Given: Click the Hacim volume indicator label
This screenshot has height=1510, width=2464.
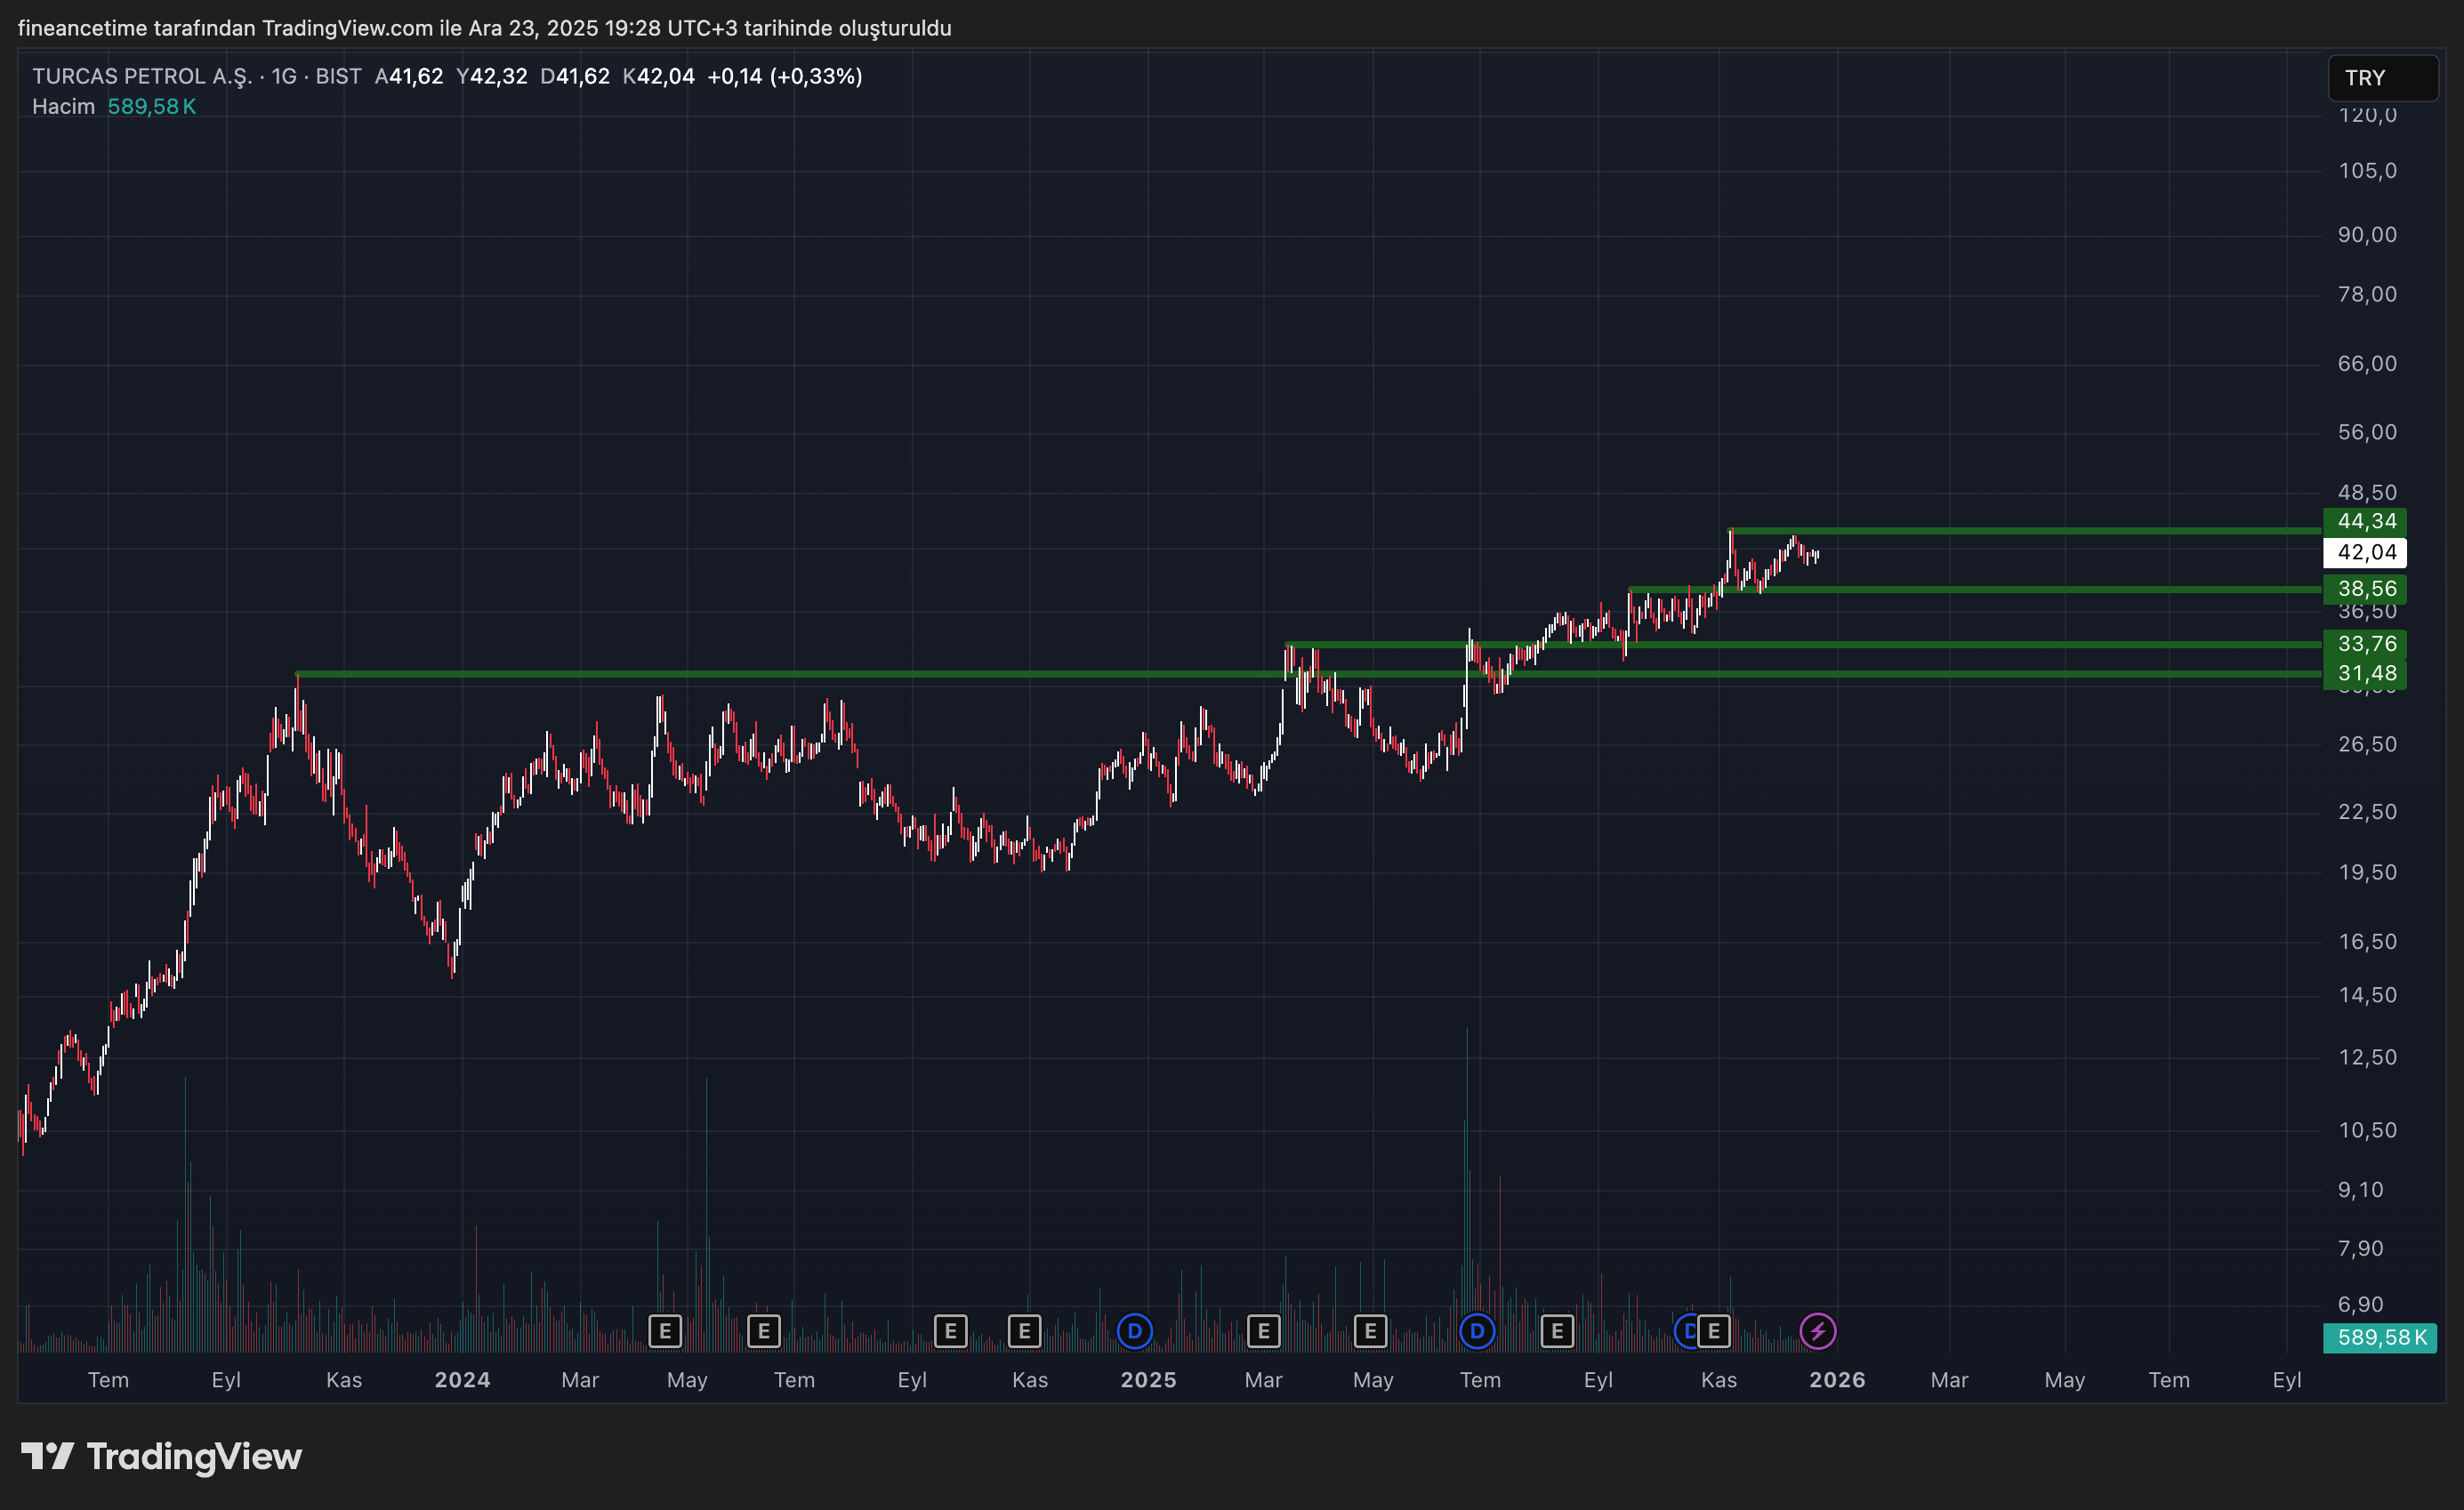Looking at the screenshot, I should coord(63,106).
